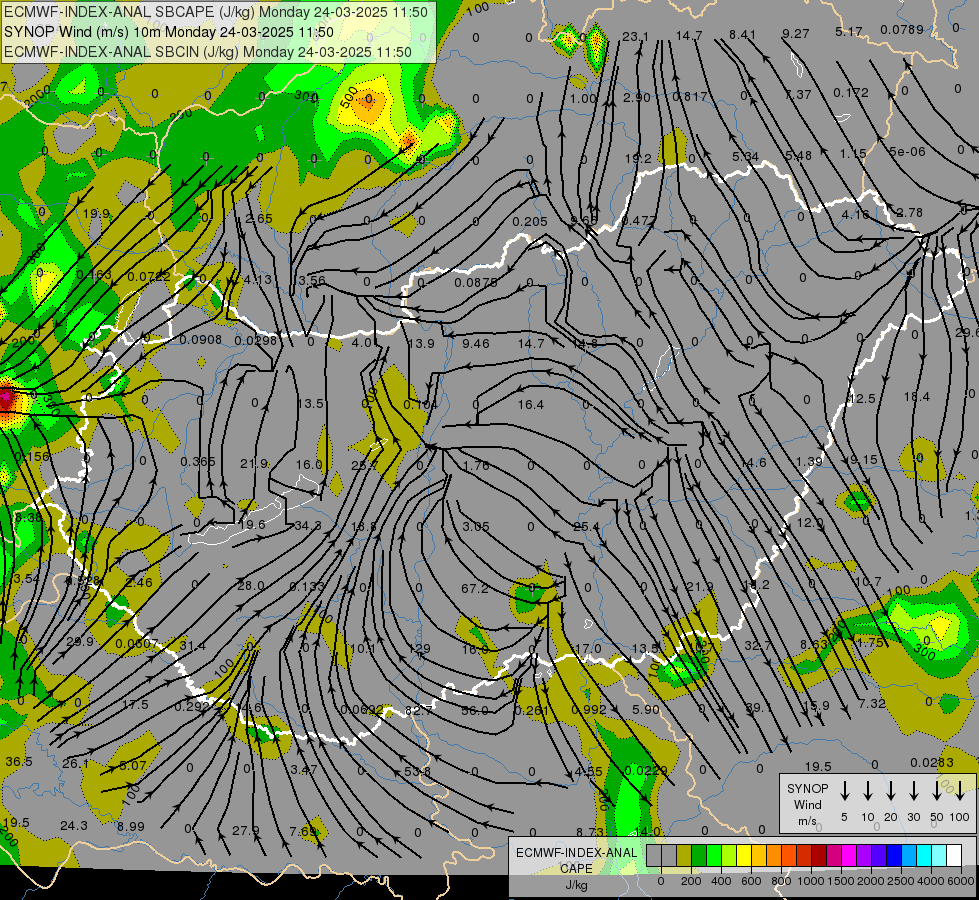Image resolution: width=979 pixels, height=900 pixels.
Task: Click the map value 25.4
Action: [x=586, y=527]
